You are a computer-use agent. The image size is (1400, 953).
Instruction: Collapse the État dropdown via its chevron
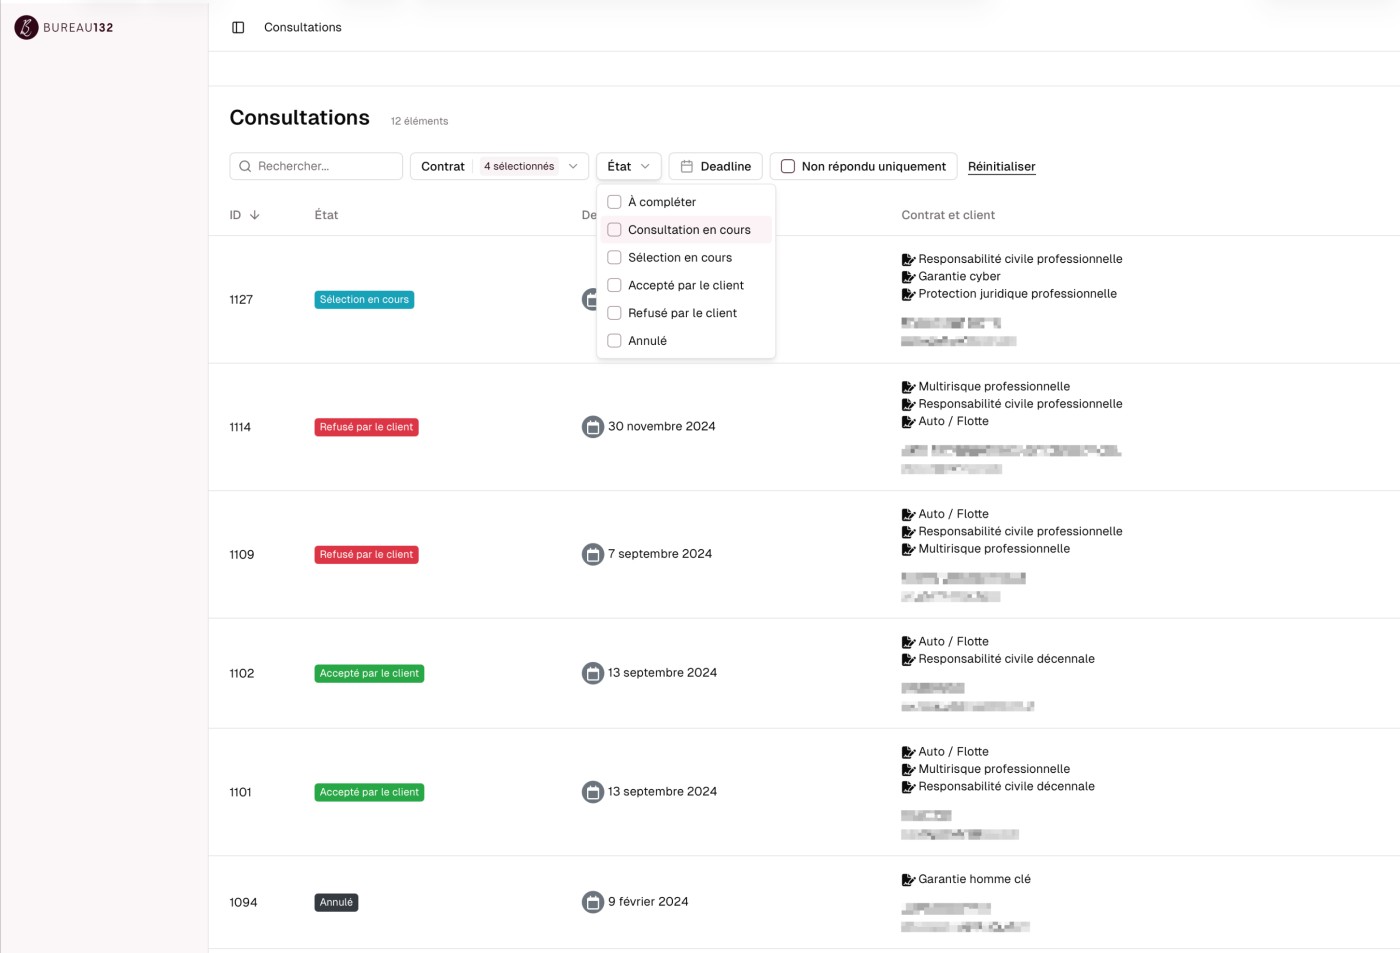tap(647, 166)
